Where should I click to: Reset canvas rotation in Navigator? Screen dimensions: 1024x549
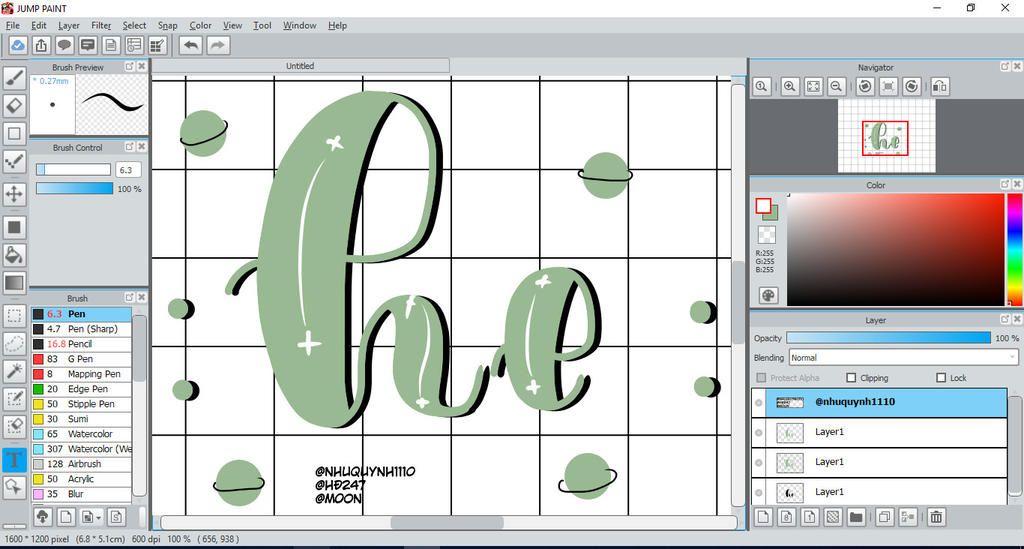tap(888, 86)
